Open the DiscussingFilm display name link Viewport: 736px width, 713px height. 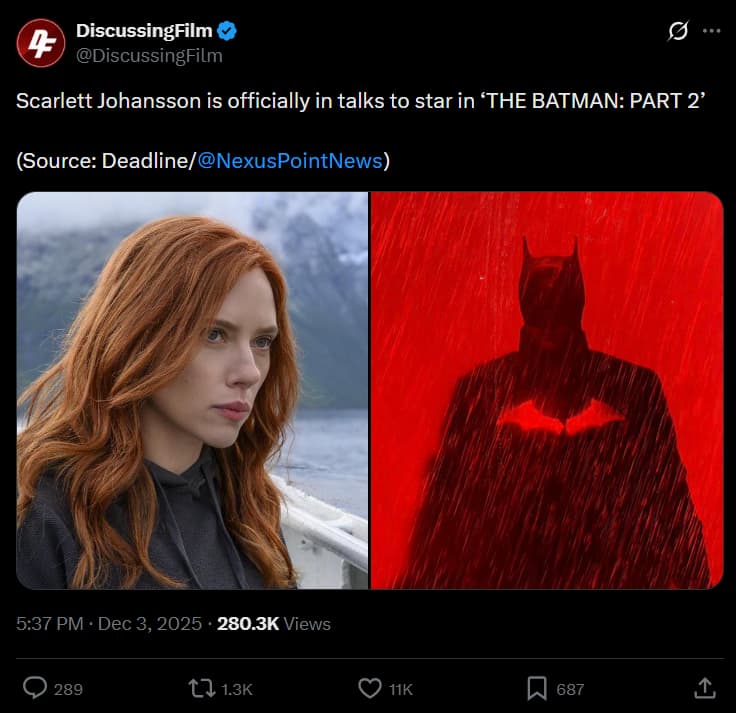click(145, 32)
